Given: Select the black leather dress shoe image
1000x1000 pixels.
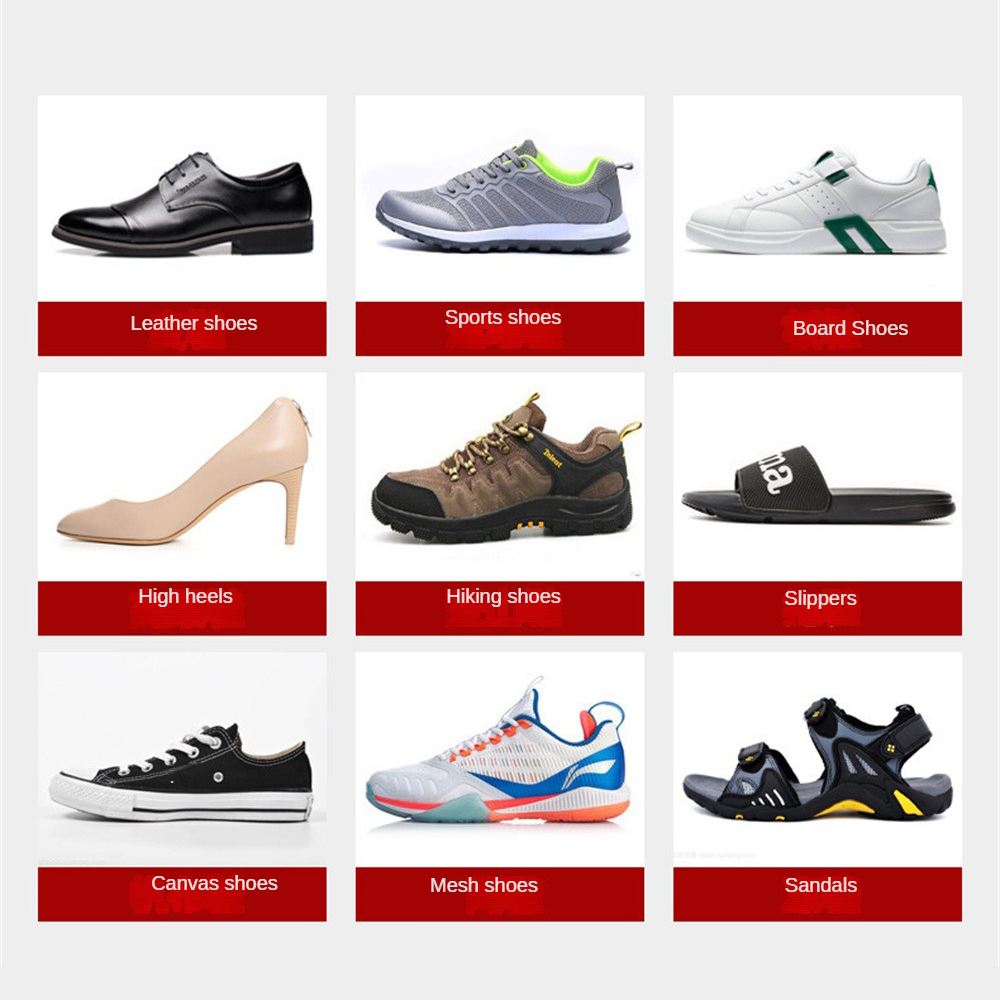Looking at the screenshot, I should coord(183,203).
